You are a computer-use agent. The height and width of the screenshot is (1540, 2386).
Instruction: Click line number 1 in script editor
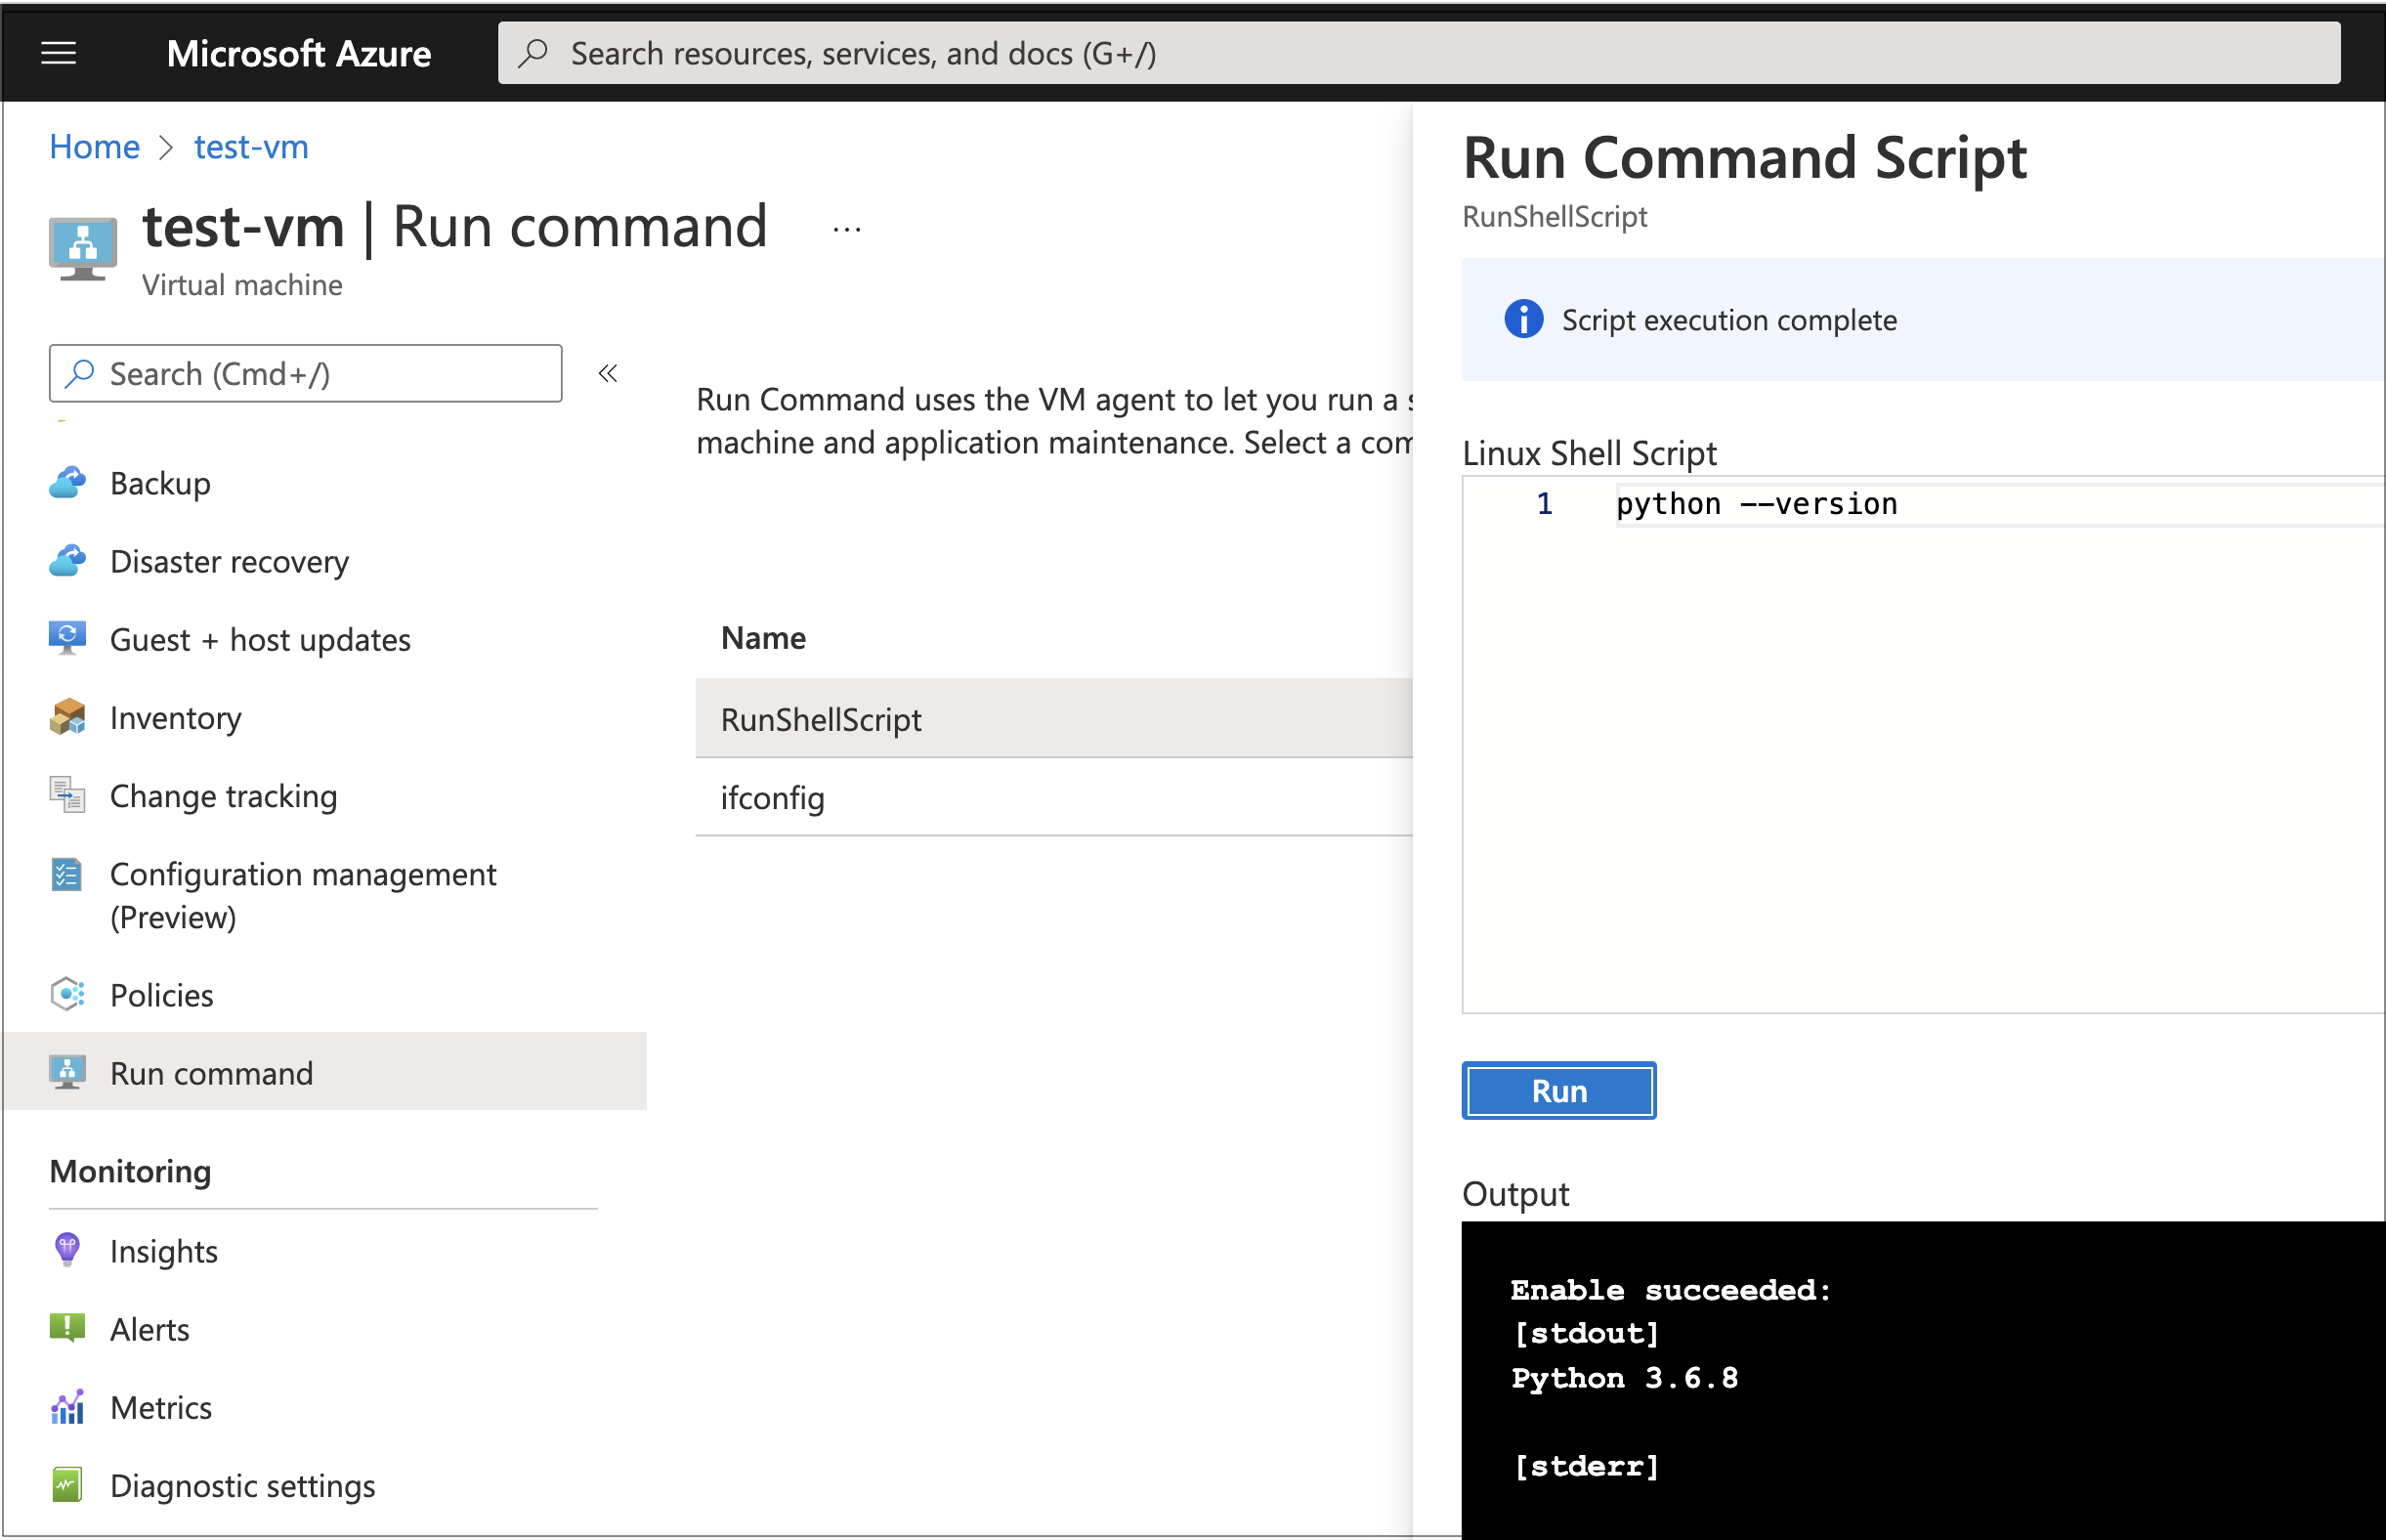pos(1544,504)
